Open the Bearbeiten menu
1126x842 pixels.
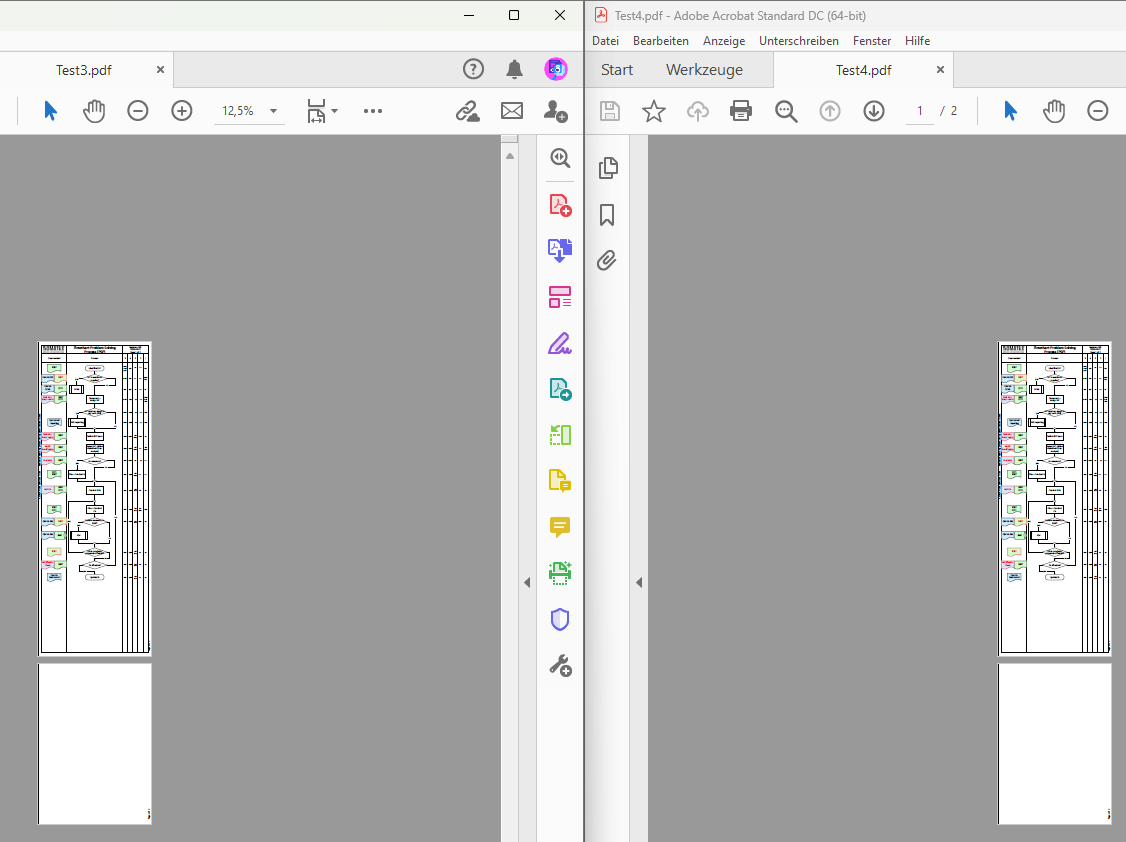661,41
